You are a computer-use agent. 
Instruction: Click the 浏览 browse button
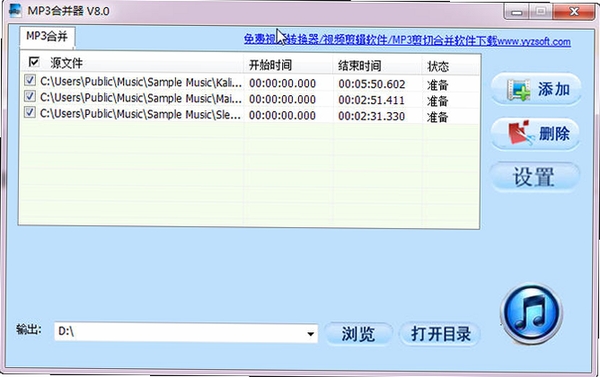358,334
